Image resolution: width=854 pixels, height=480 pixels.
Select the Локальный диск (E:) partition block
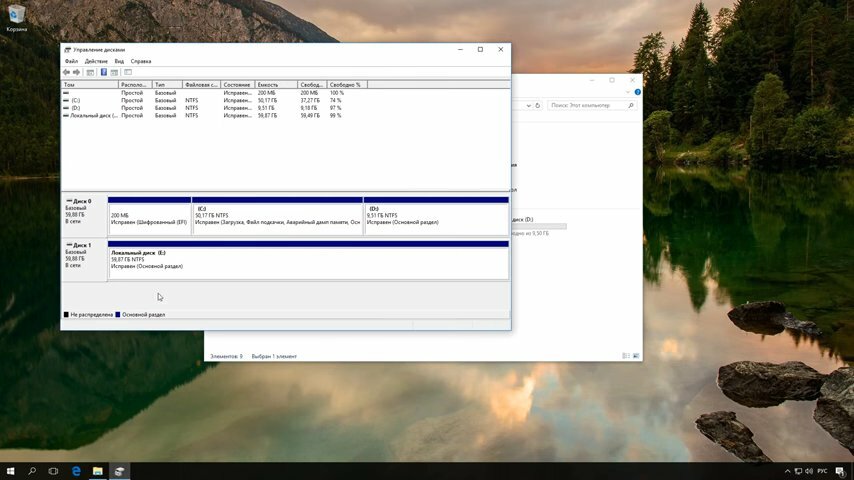tap(308, 260)
